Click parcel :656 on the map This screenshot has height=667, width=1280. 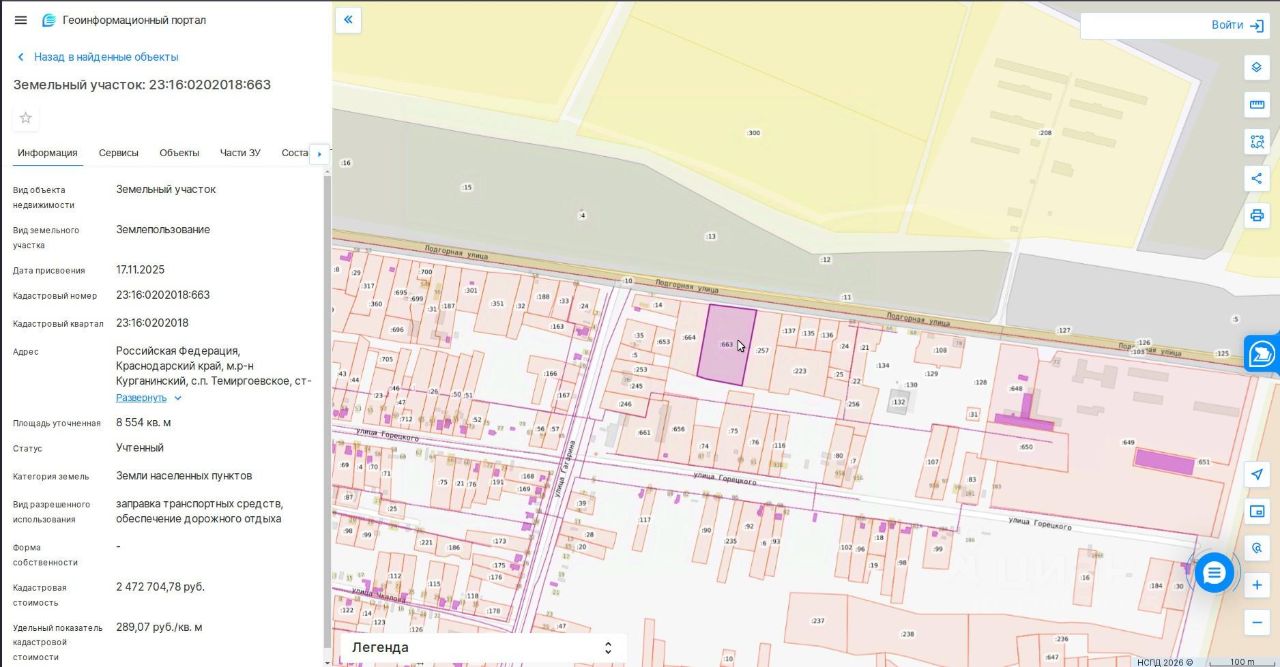[679, 429]
